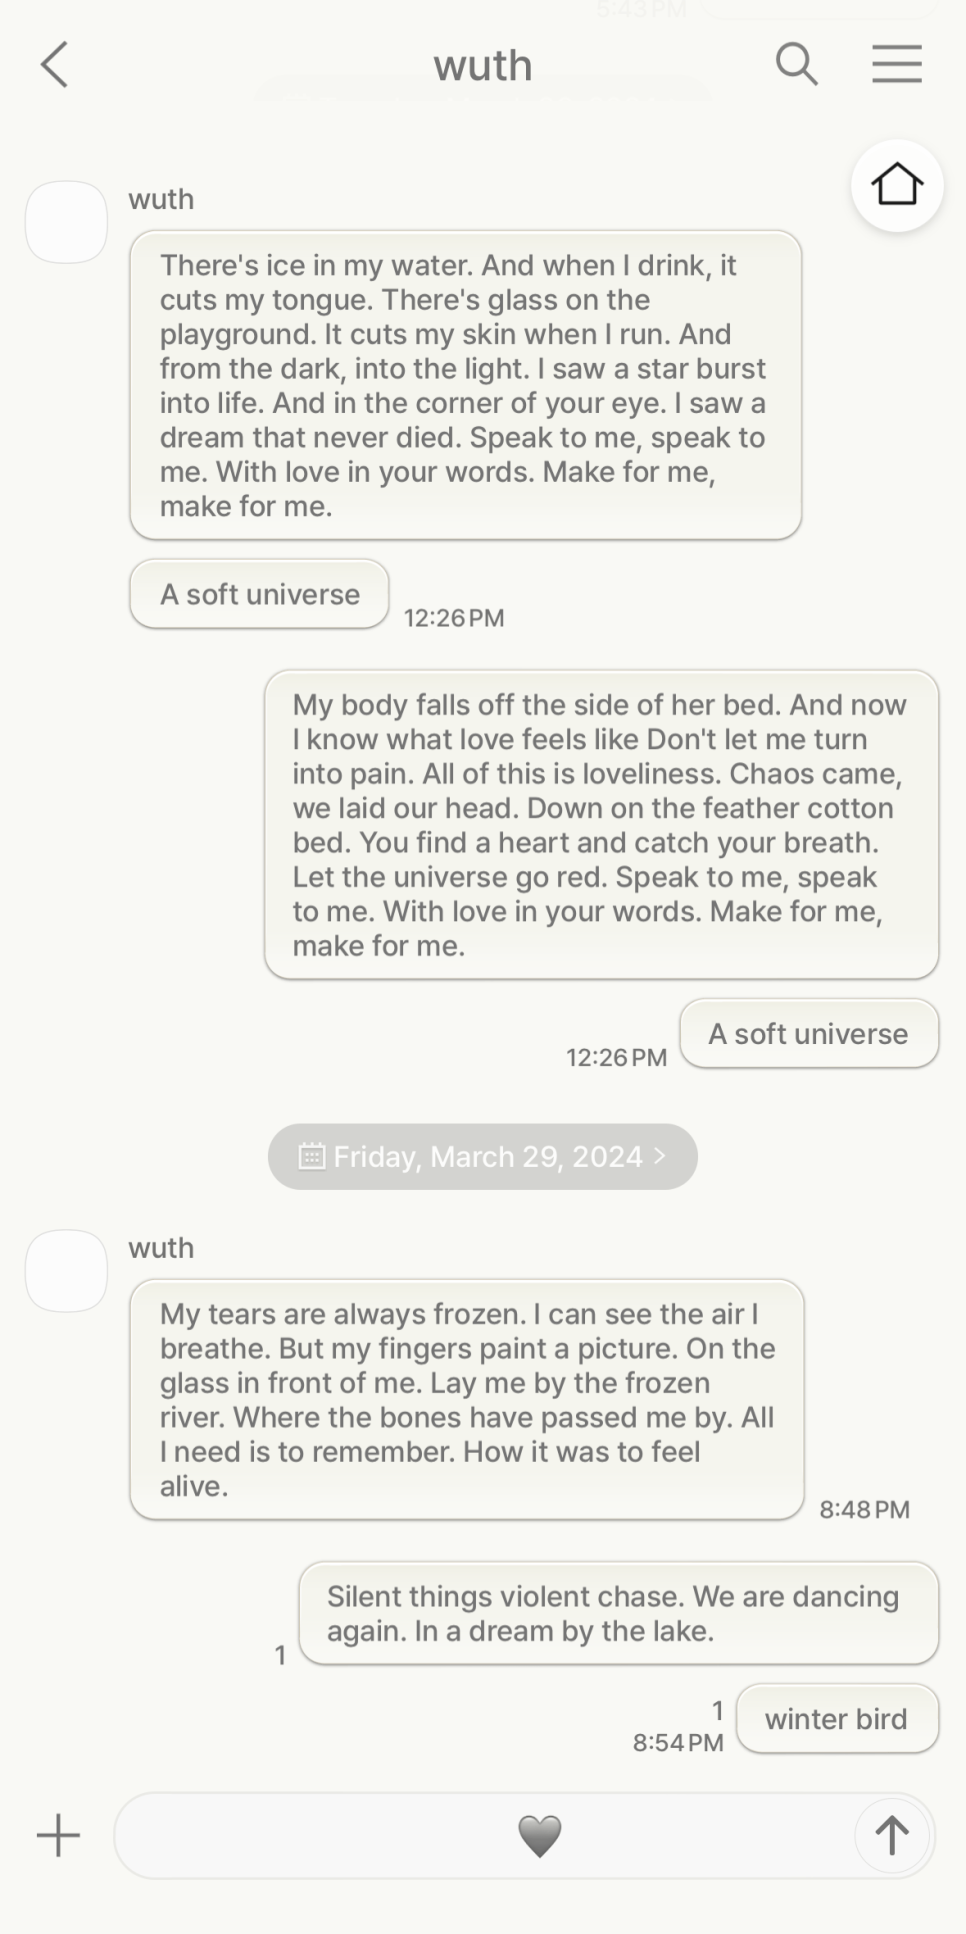Tap "My body falls off" message
966x1934 pixels.
pyautogui.click(x=601, y=825)
